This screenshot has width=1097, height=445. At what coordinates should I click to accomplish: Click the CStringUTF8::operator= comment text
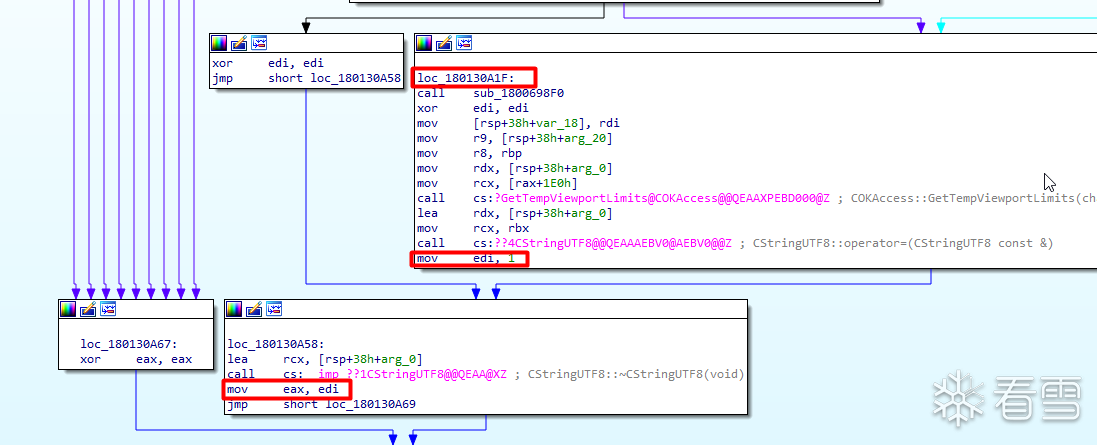point(903,243)
